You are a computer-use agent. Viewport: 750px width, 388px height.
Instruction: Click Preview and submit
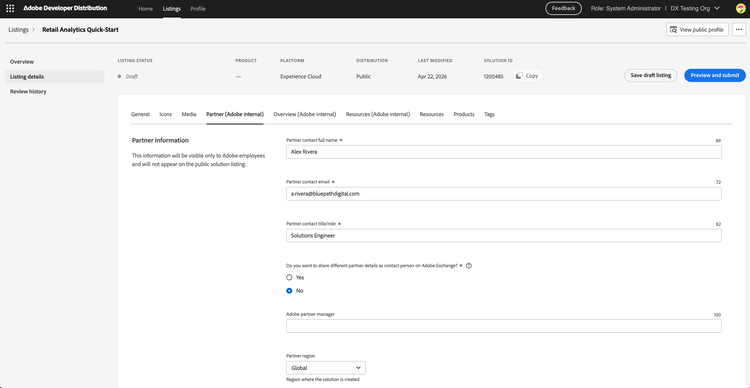pos(715,76)
